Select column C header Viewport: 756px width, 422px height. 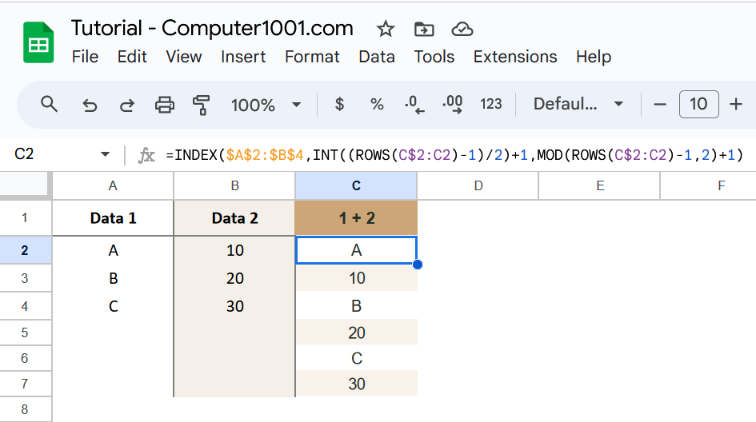356,186
